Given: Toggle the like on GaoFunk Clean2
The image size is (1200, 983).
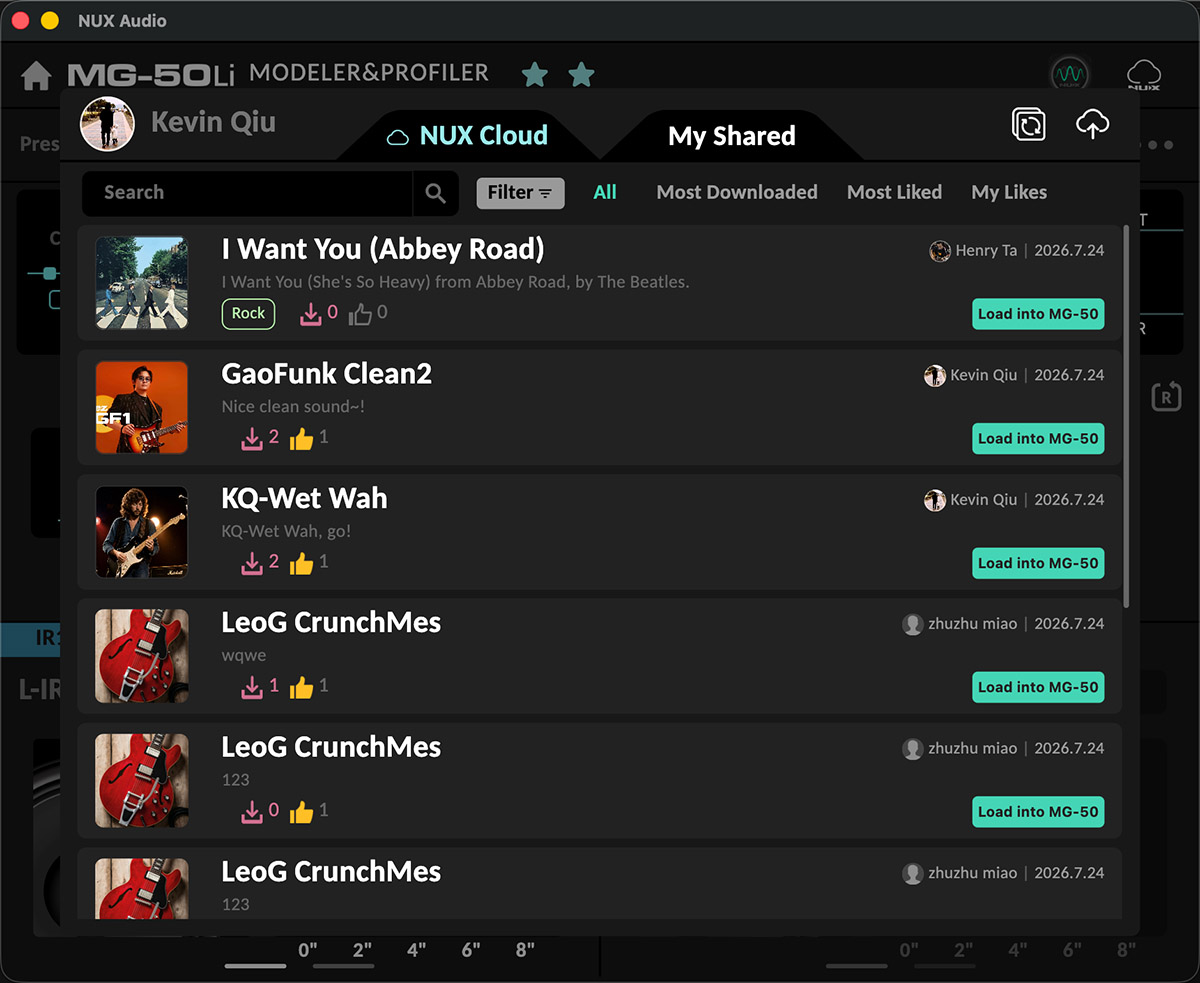Looking at the screenshot, I should click(x=301, y=439).
